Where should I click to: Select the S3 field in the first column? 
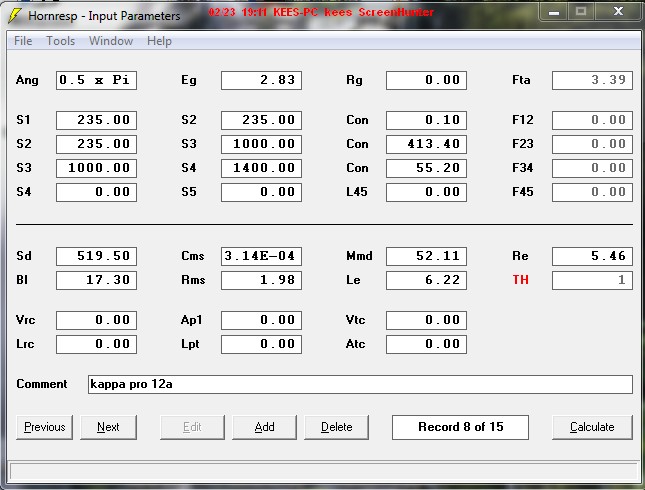[x=96, y=168]
